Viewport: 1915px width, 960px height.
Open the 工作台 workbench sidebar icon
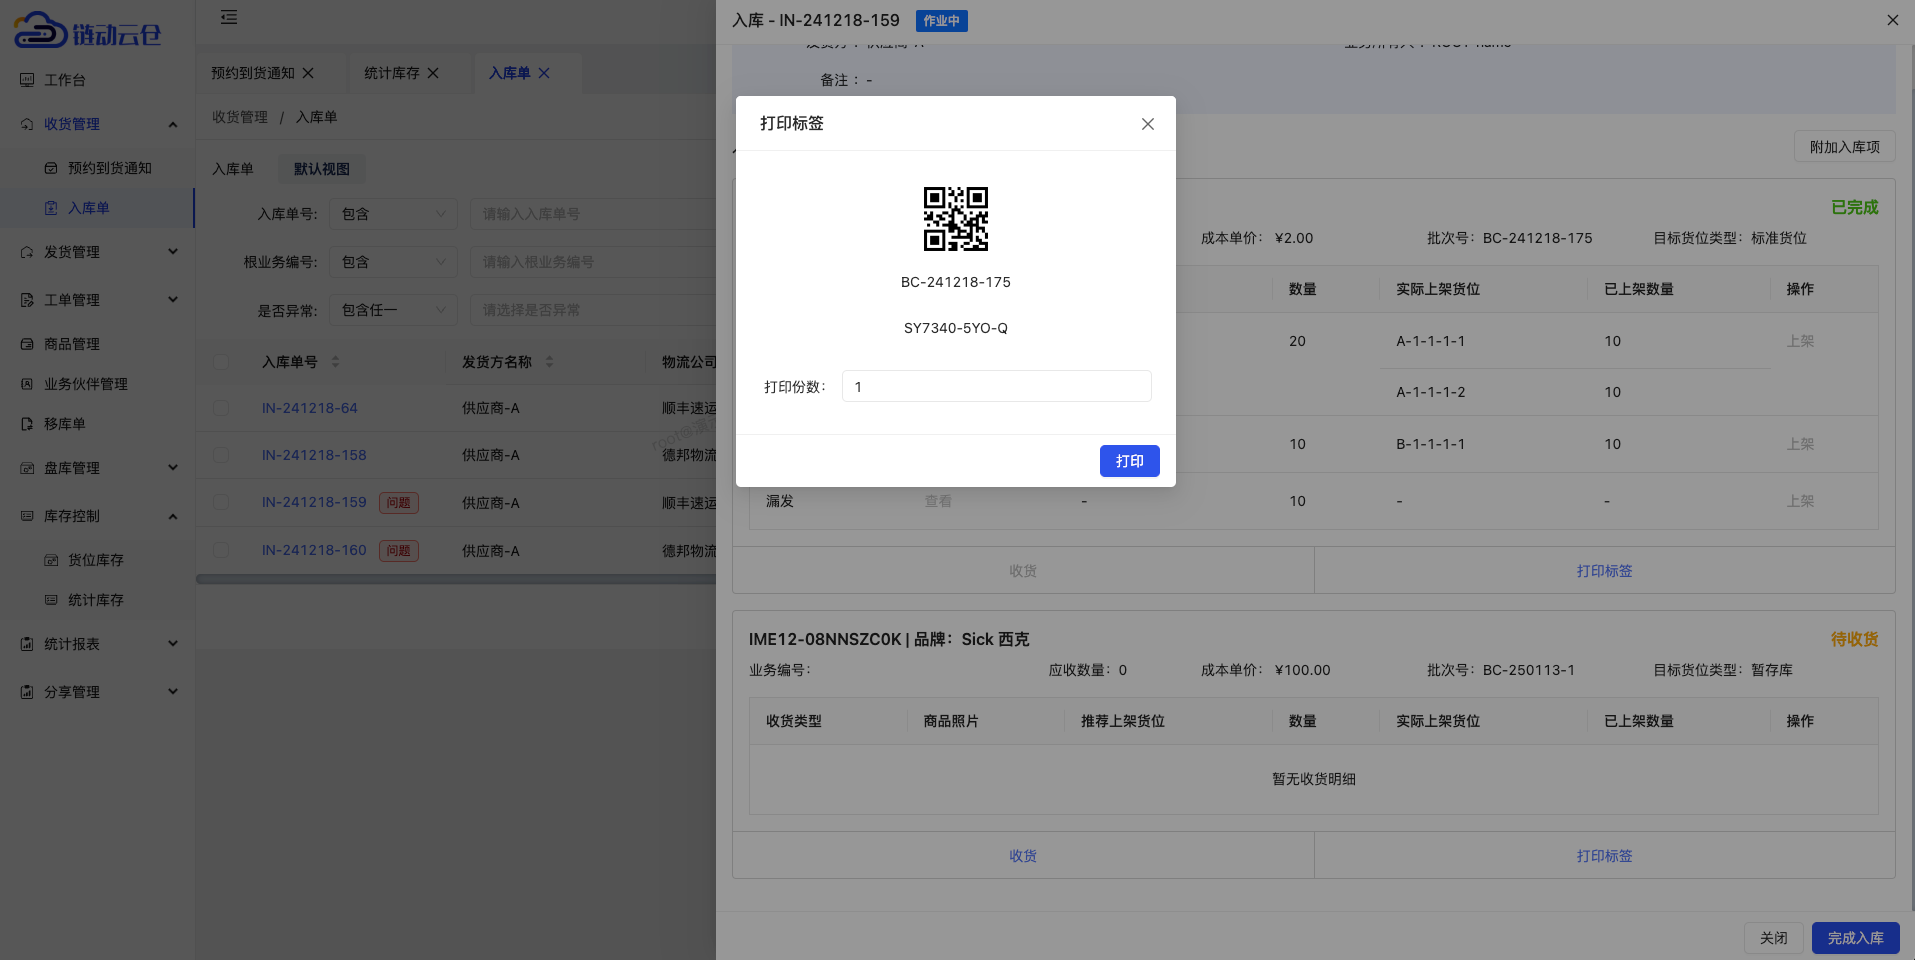(25, 79)
